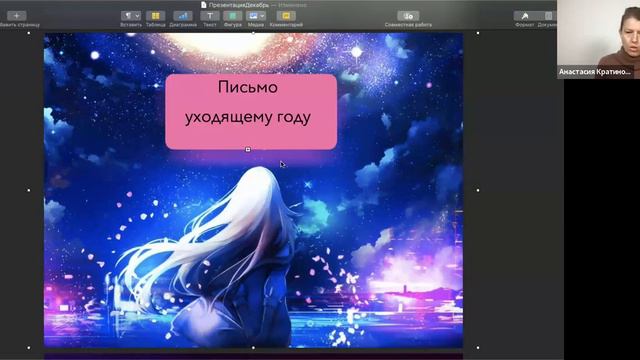Open Collaborate (Совместная работа) button

pos(408,16)
